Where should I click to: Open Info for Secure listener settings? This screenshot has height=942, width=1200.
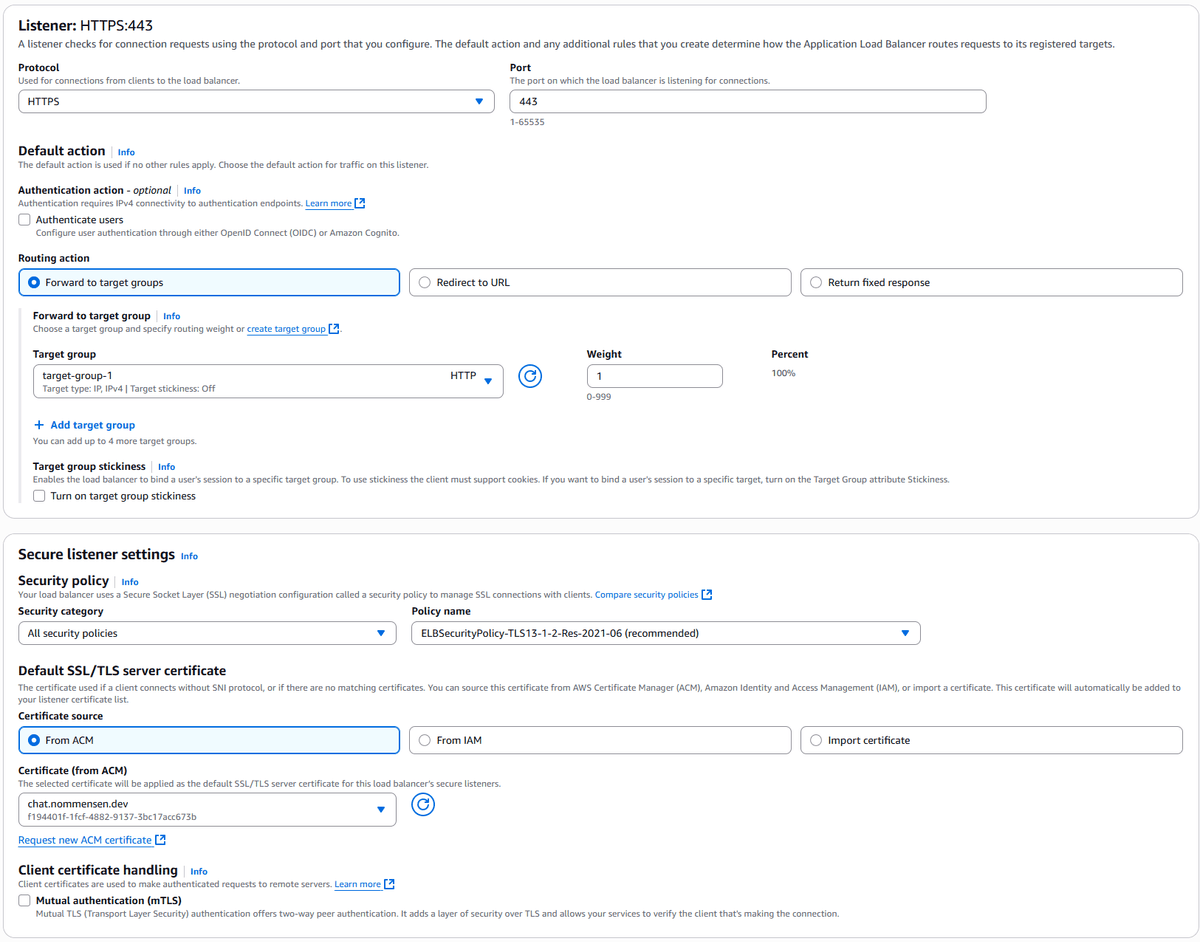[189, 556]
